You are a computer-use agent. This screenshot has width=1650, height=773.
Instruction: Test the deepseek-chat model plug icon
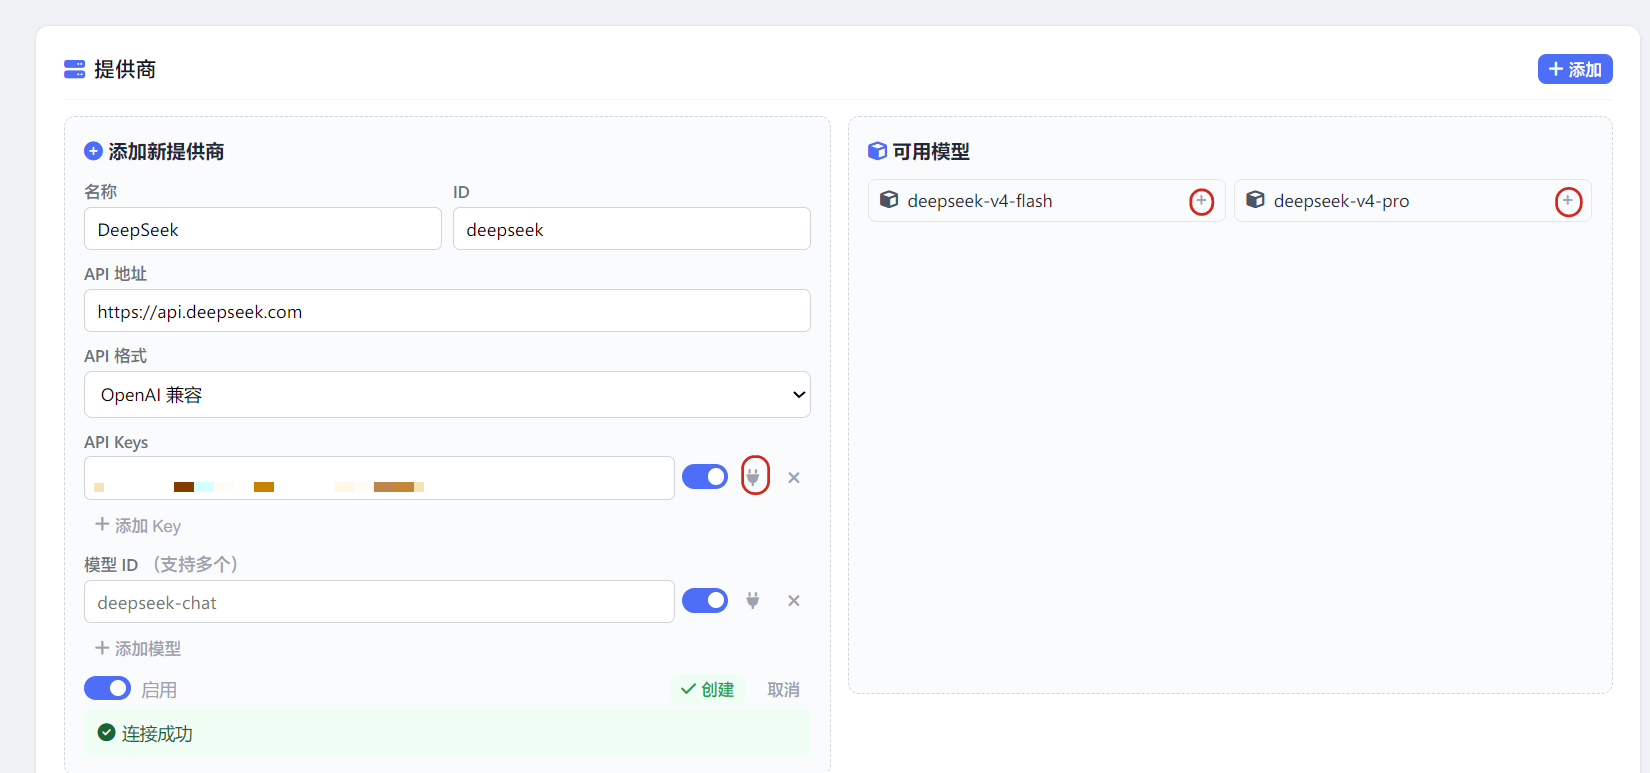click(x=753, y=601)
